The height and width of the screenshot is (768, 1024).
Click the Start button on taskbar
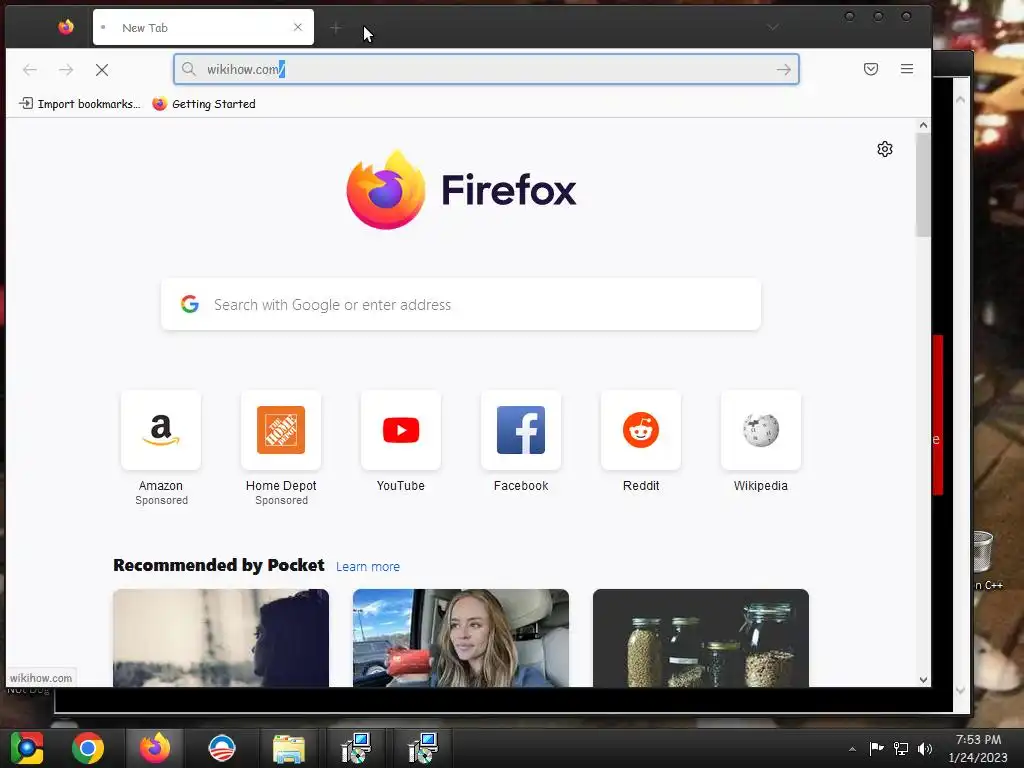click(x=27, y=748)
